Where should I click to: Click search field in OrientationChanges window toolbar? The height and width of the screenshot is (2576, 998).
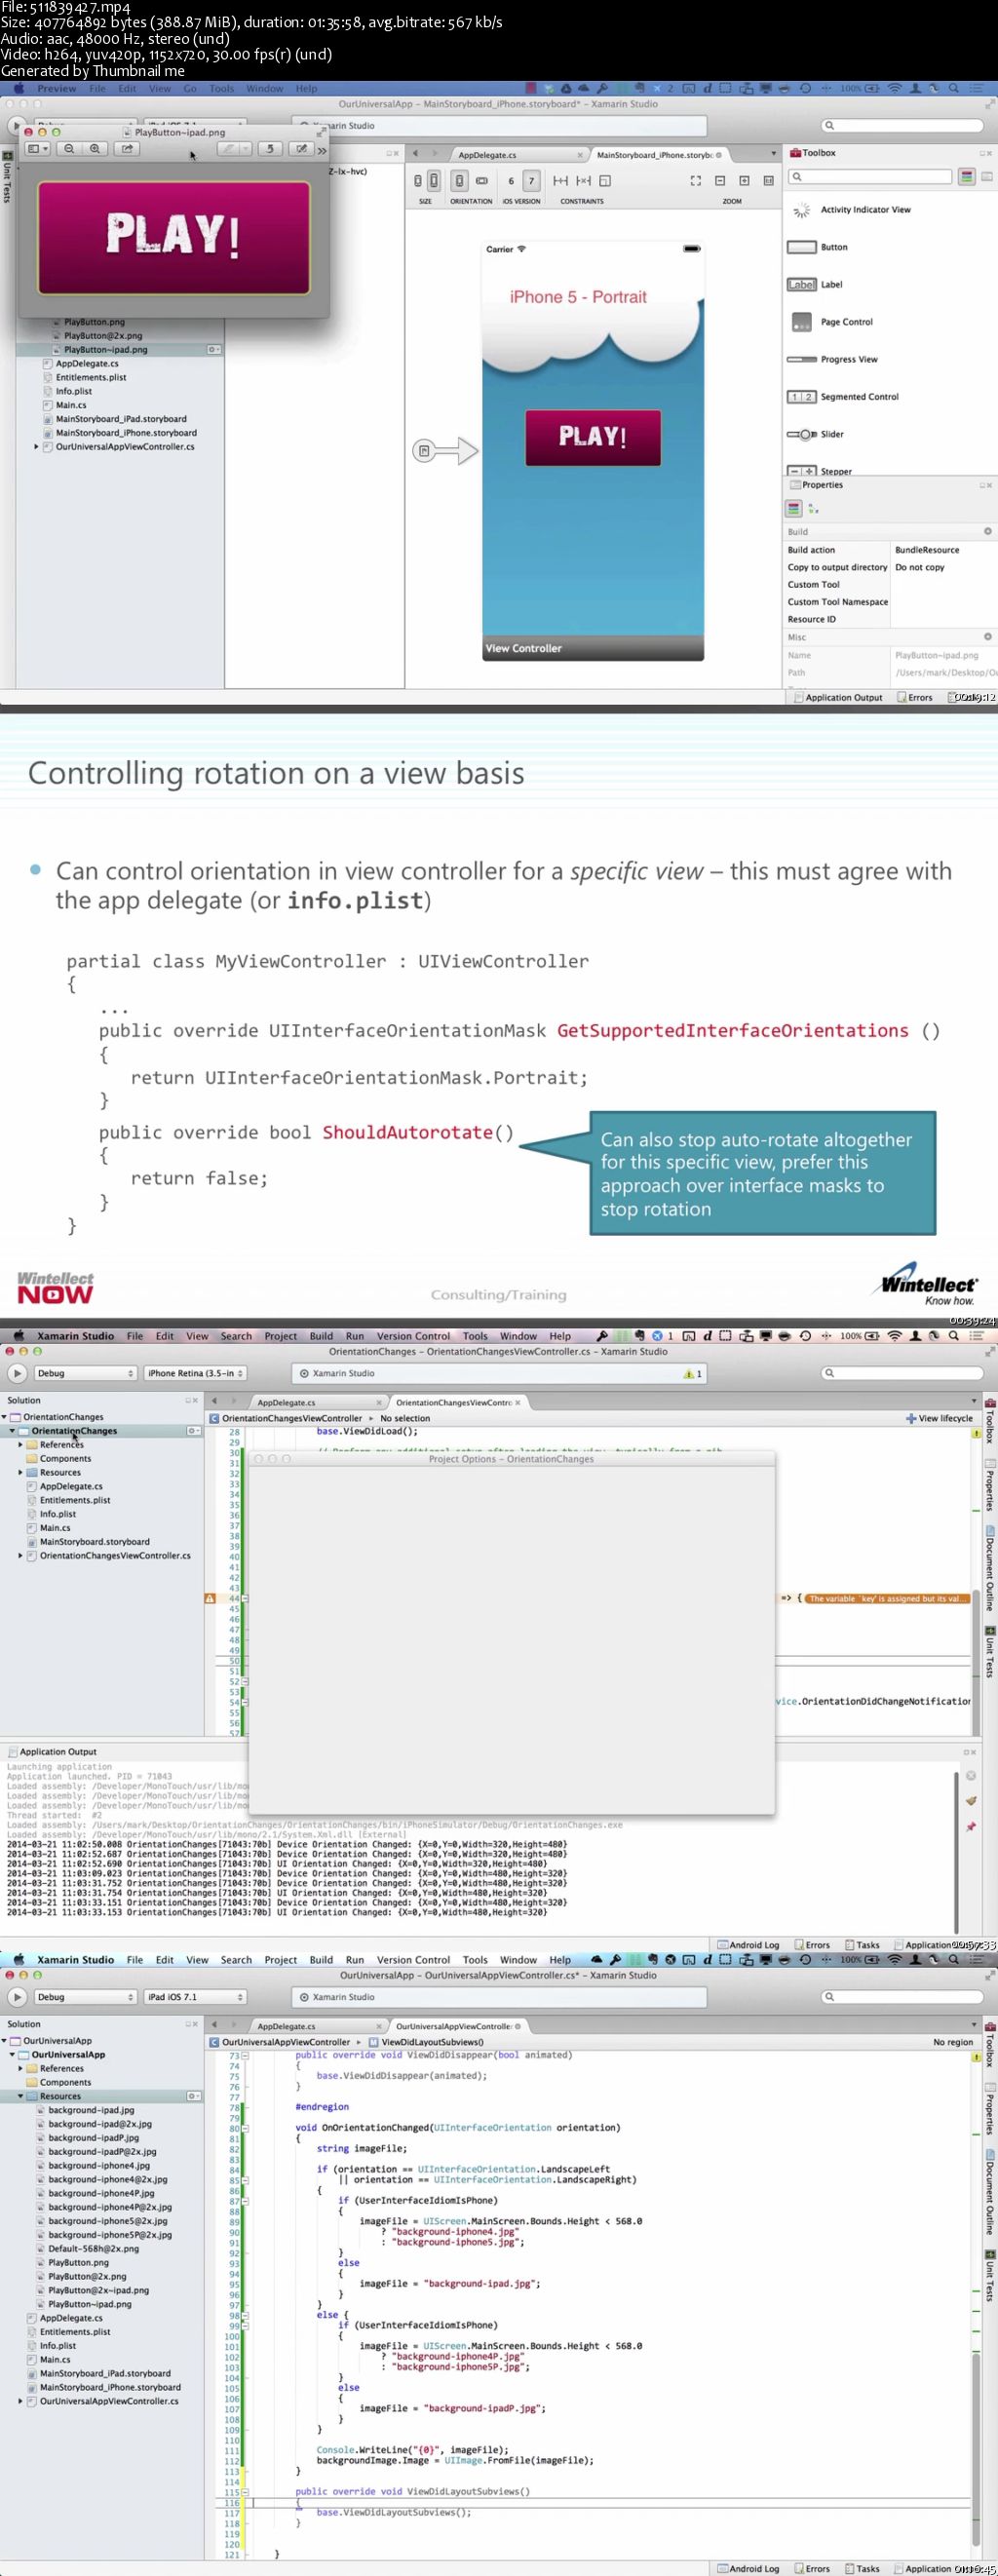click(x=902, y=1373)
